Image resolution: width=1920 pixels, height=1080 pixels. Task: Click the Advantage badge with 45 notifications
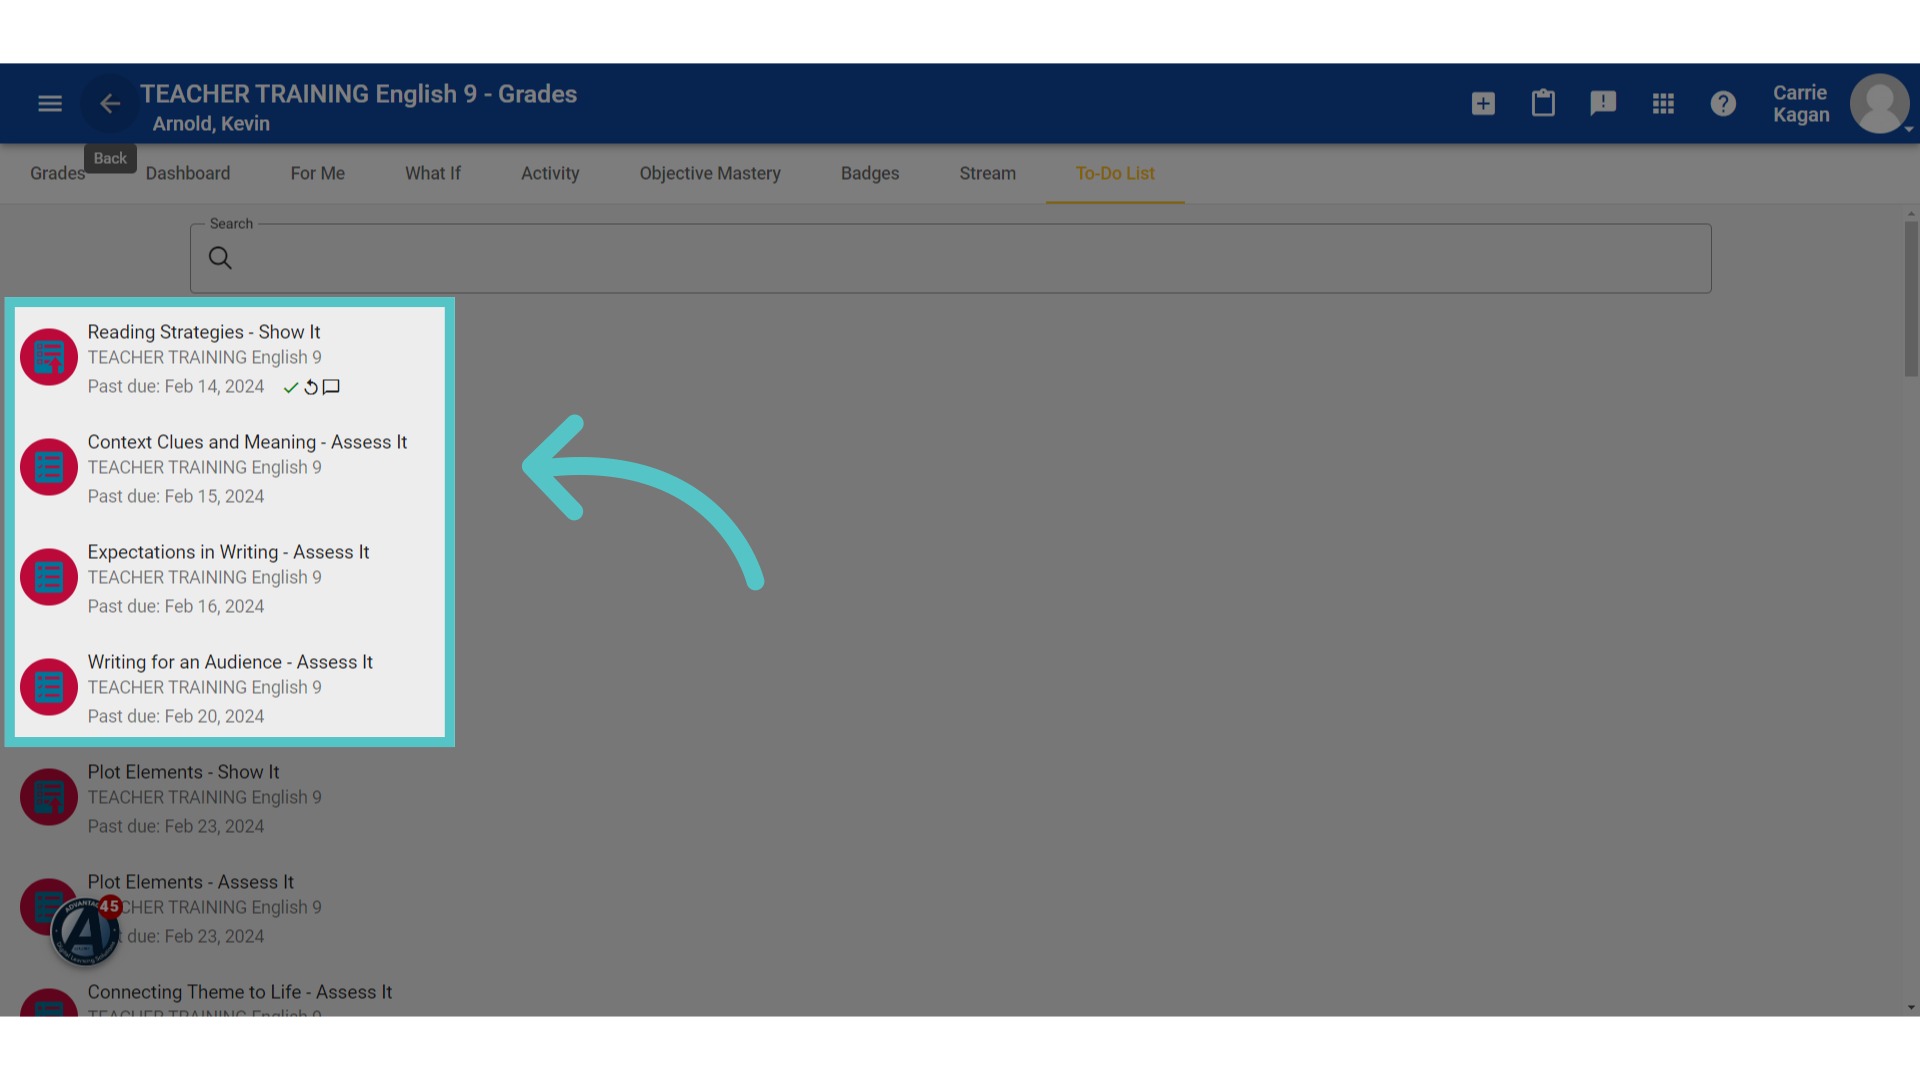pyautogui.click(x=86, y=931)
